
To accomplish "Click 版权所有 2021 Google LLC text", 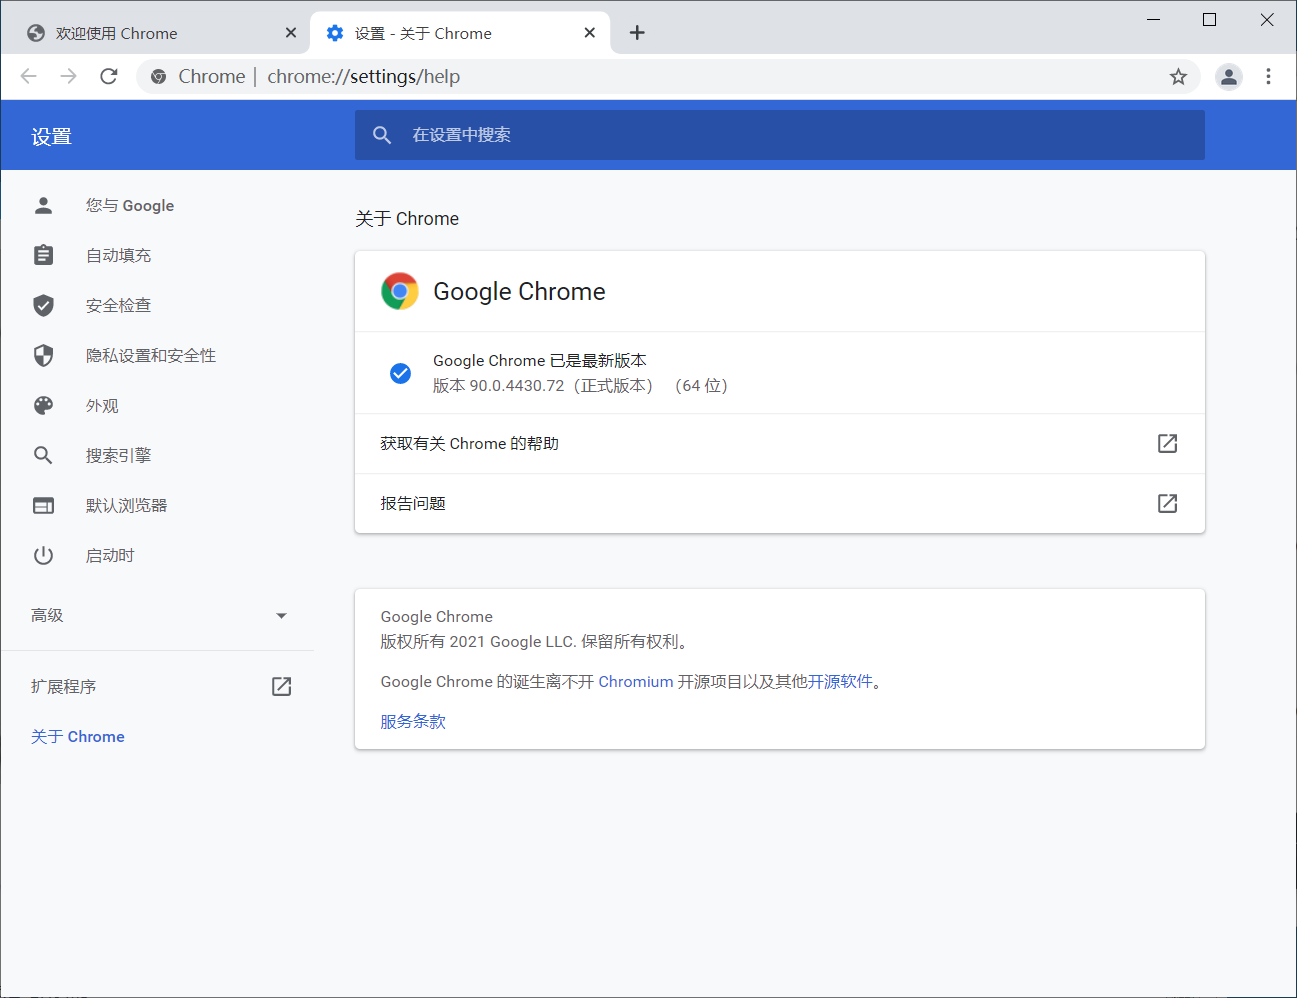I will (x=535, y=641).
